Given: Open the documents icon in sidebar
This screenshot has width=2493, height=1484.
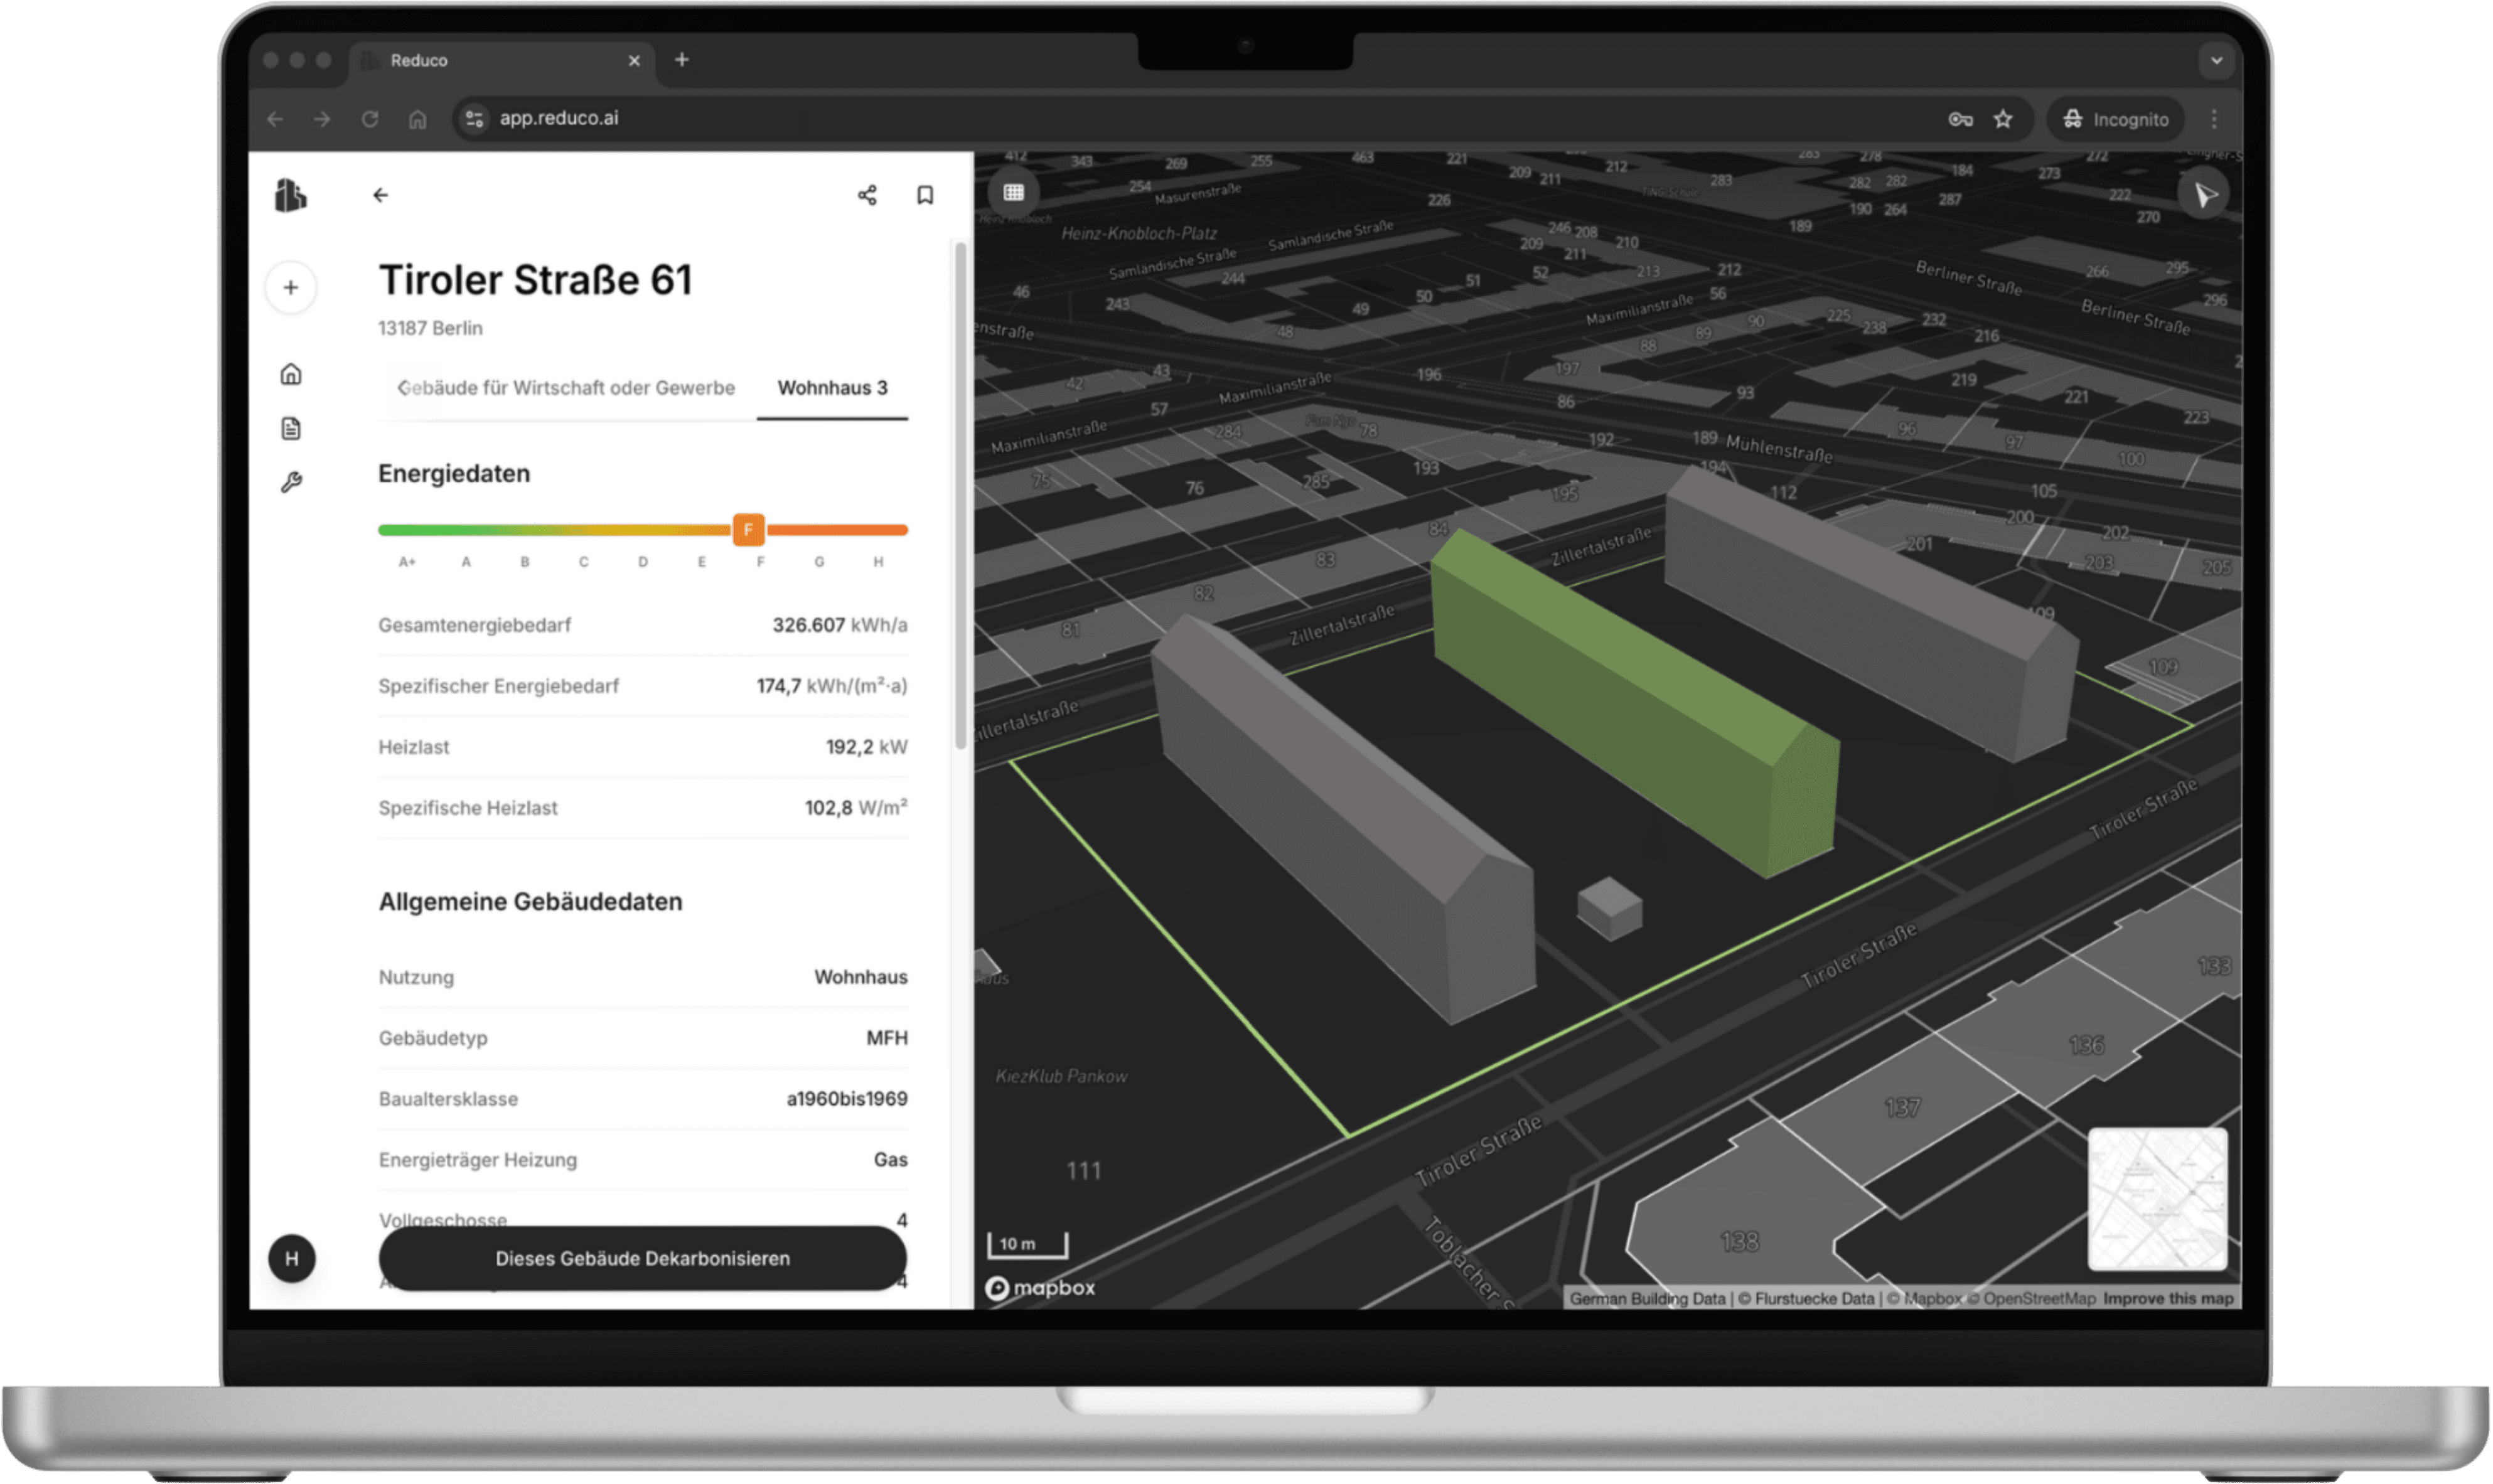Looking at the screenshot, I should pyautogui.click(x=291, y=428).
